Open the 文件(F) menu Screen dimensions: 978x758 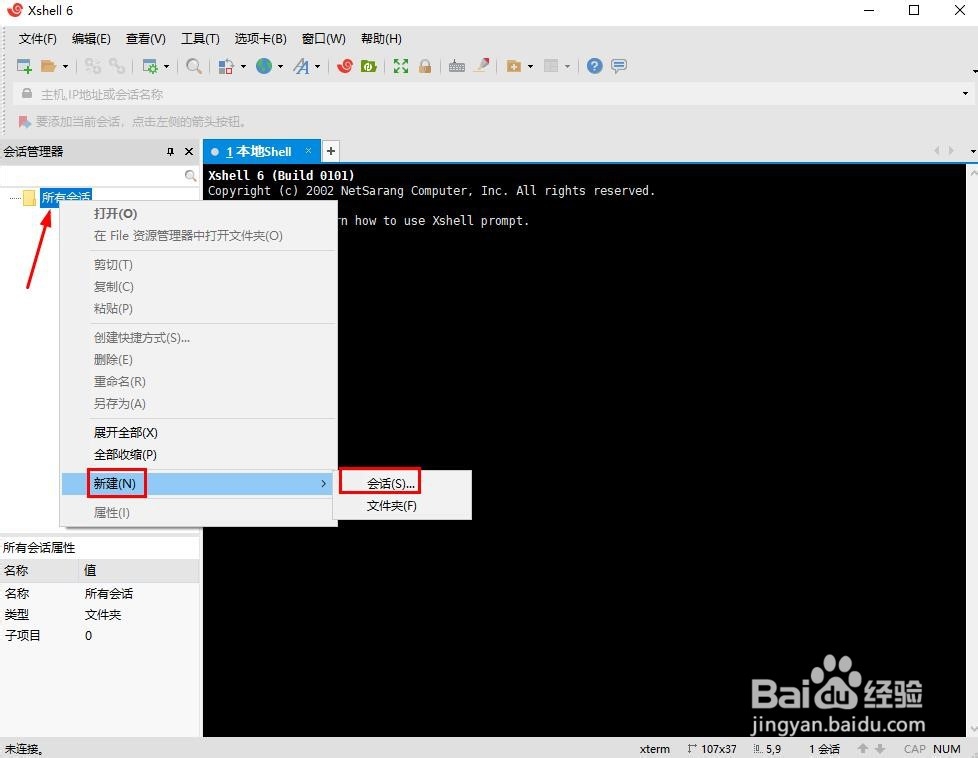37,39
